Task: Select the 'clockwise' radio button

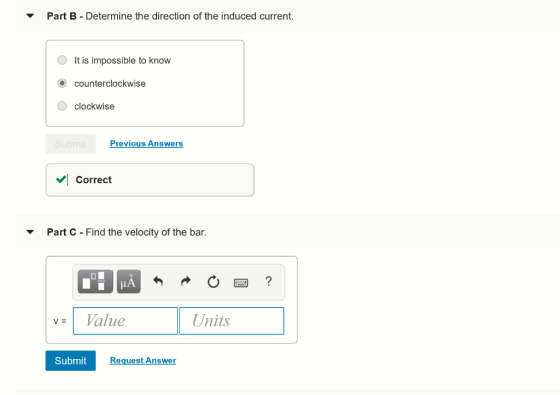Action: click(62, 106)
